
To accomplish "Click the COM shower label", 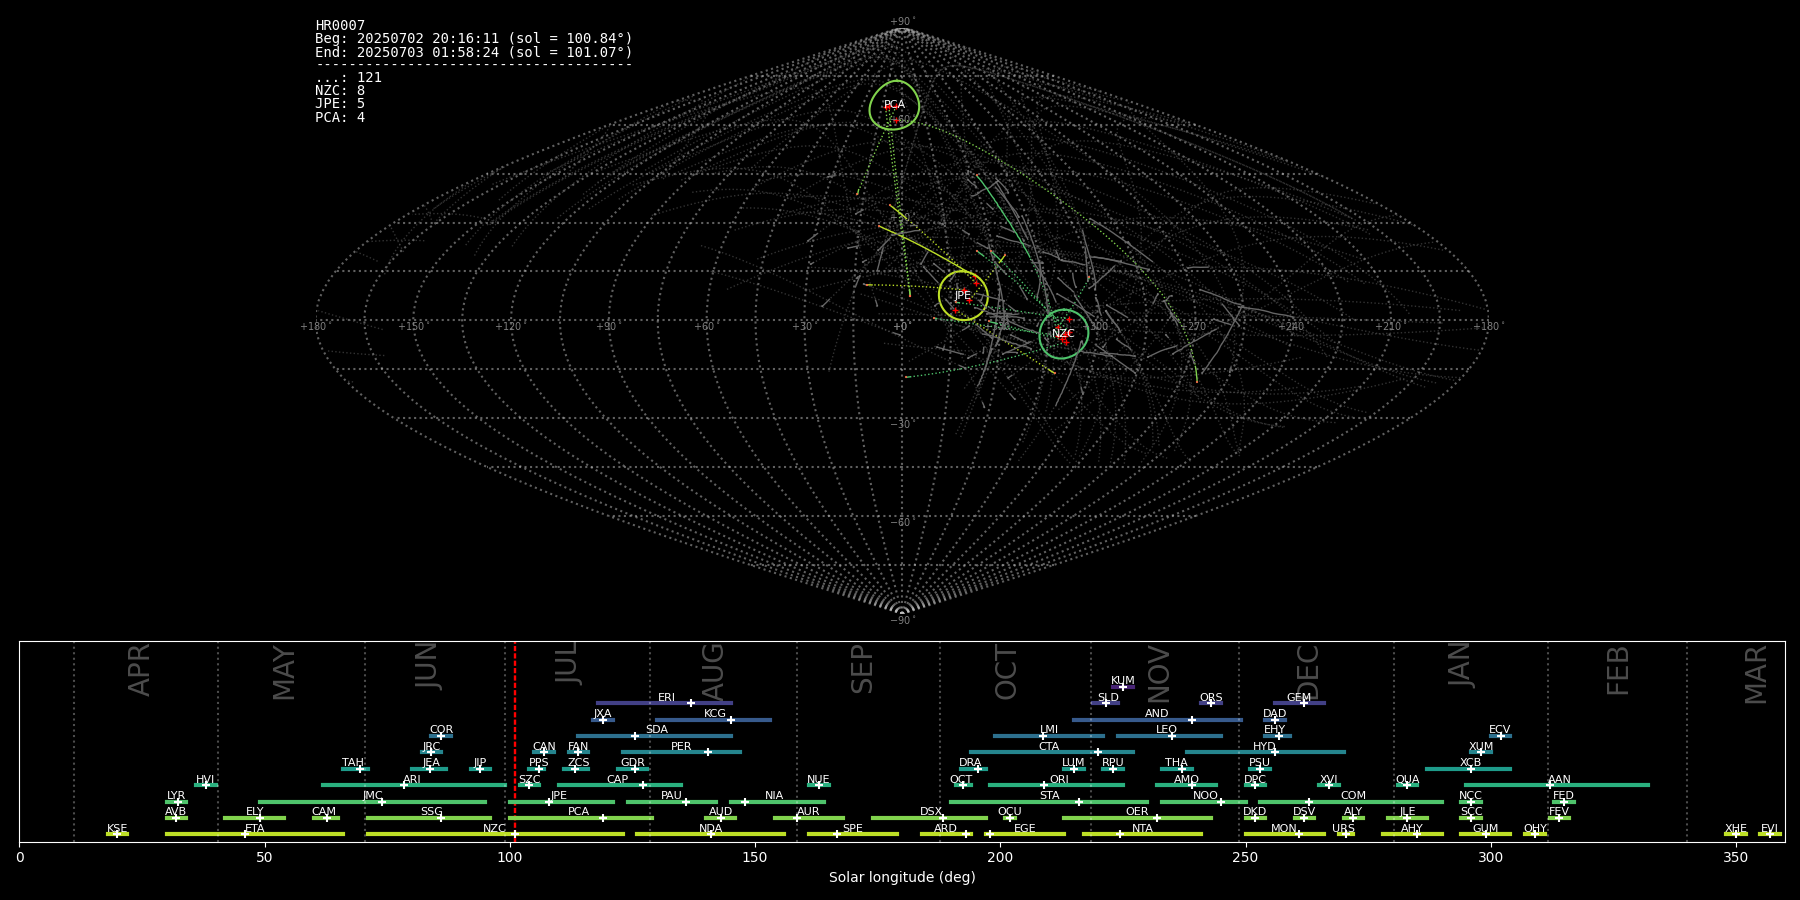I will [x=1353, y=796].
